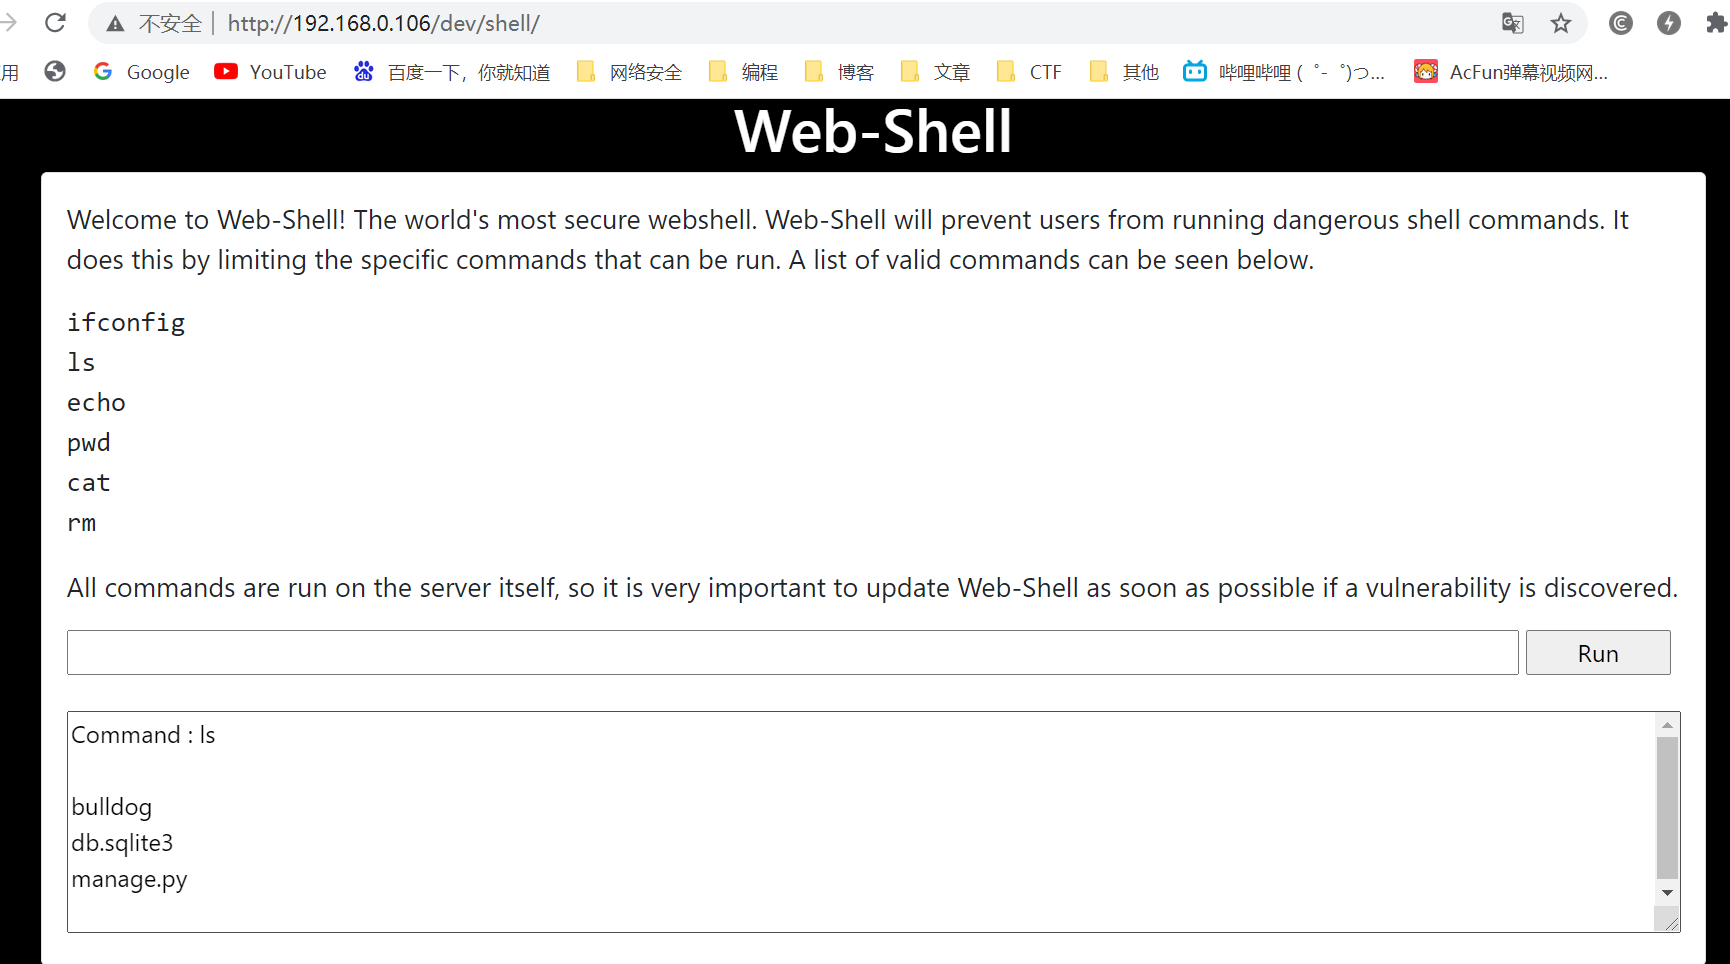Click the 'rm' command text

click(82, 523)
